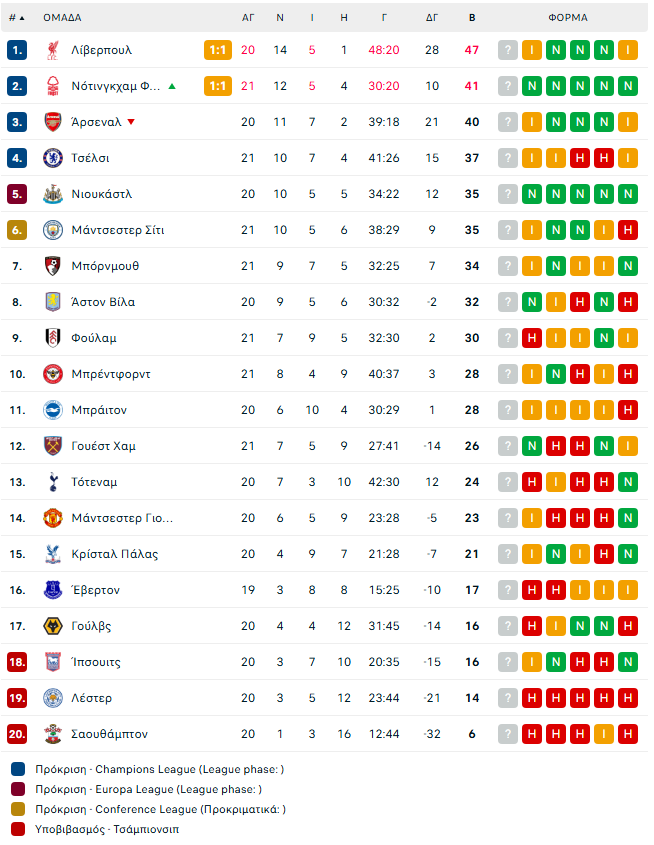Sort standings by the ΑΓ column header
The image size is (654, 845).
click(248, 18)
